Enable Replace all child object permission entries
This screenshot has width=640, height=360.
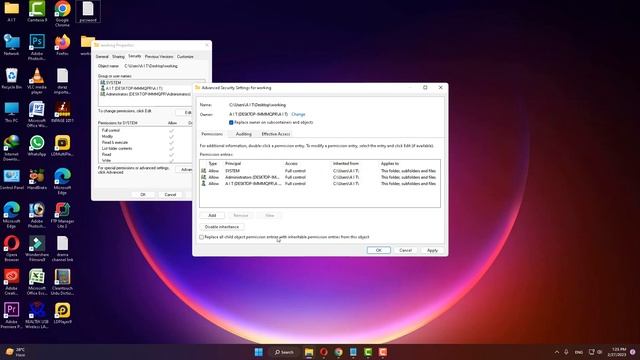point(202,237)
